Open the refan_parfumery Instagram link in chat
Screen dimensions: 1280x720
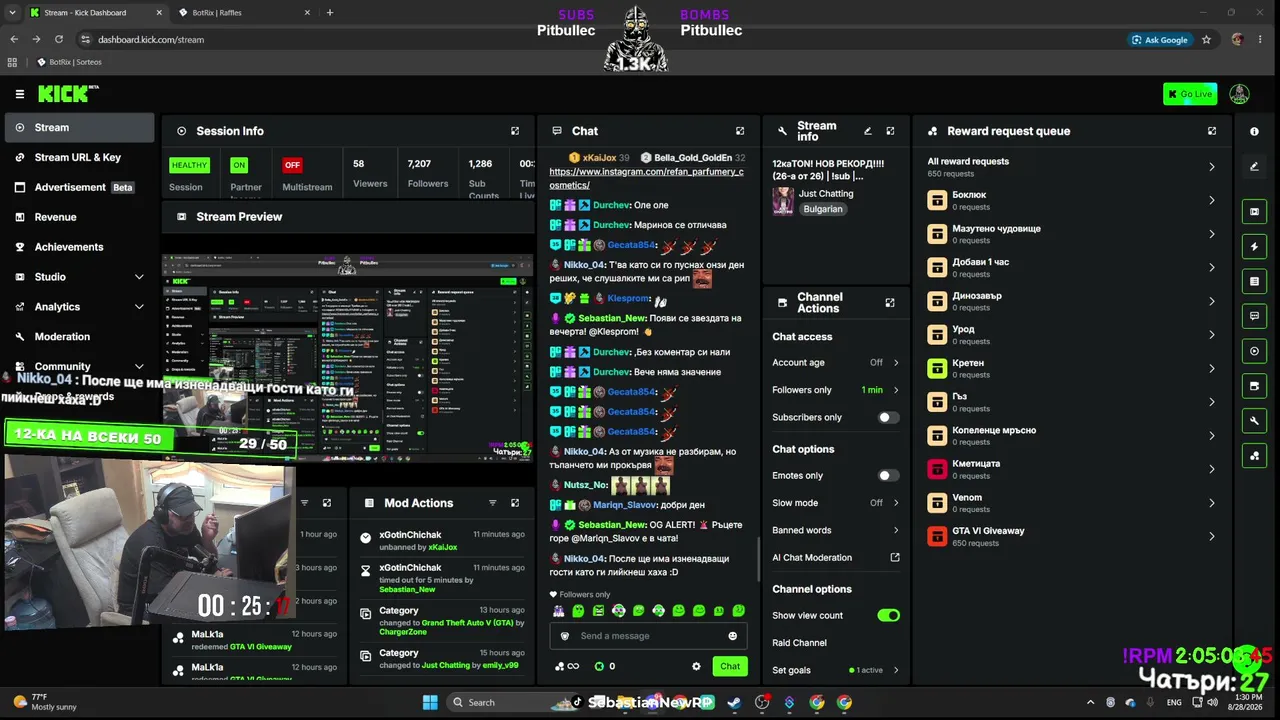point(646,178)
